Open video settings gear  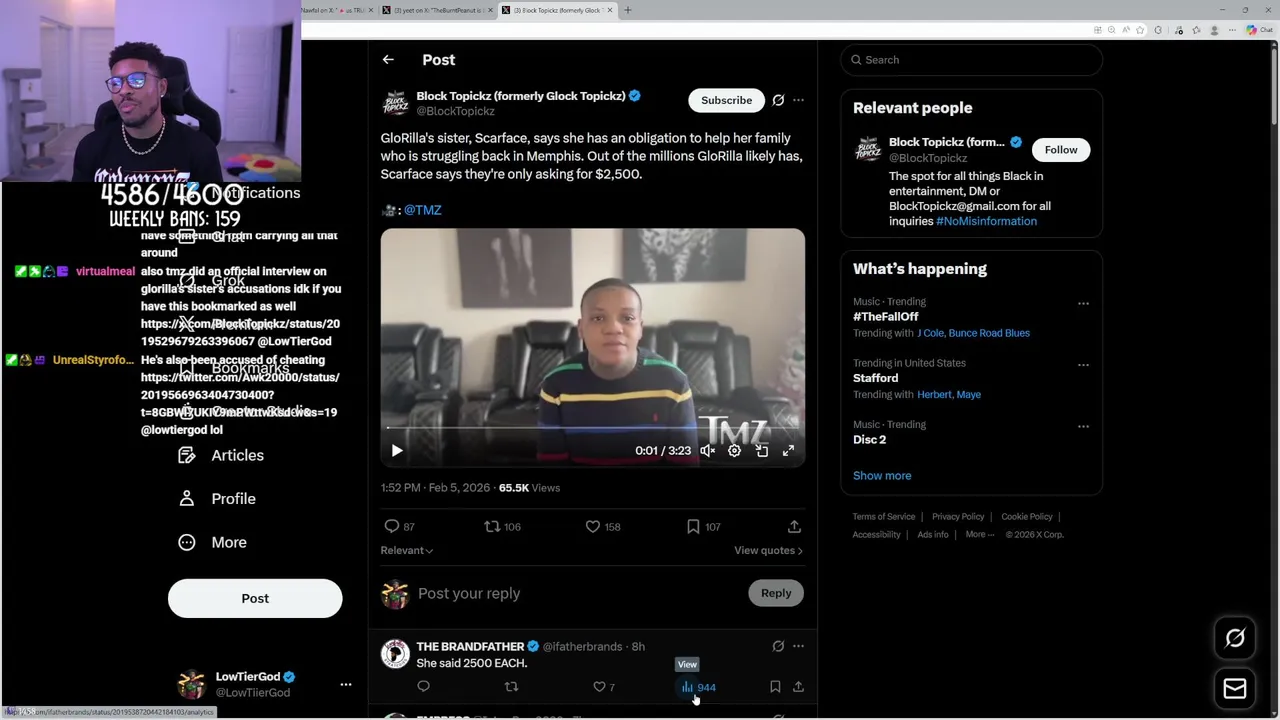click(734, 451)
